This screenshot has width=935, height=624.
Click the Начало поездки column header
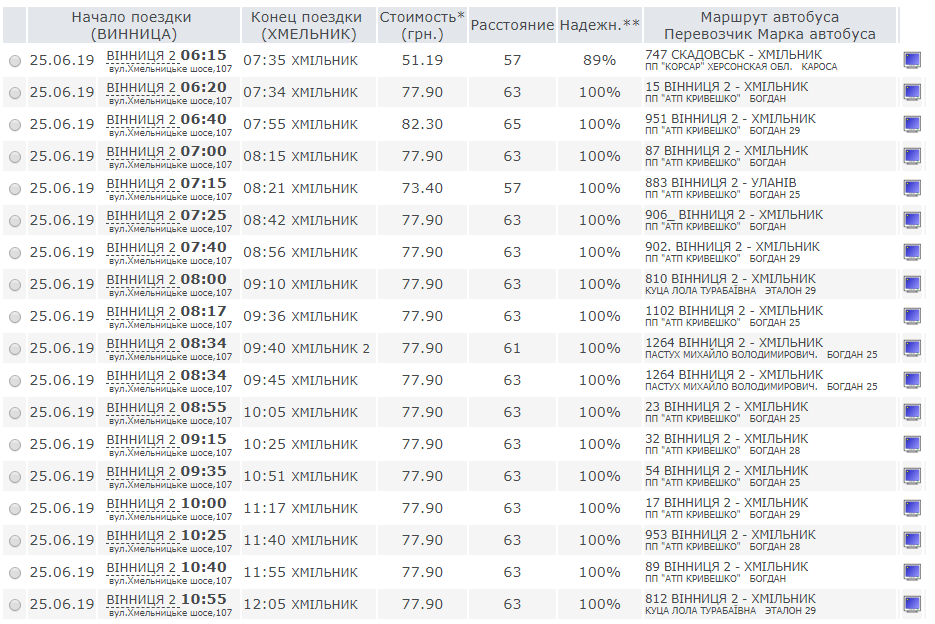click(x=134, y=26)
